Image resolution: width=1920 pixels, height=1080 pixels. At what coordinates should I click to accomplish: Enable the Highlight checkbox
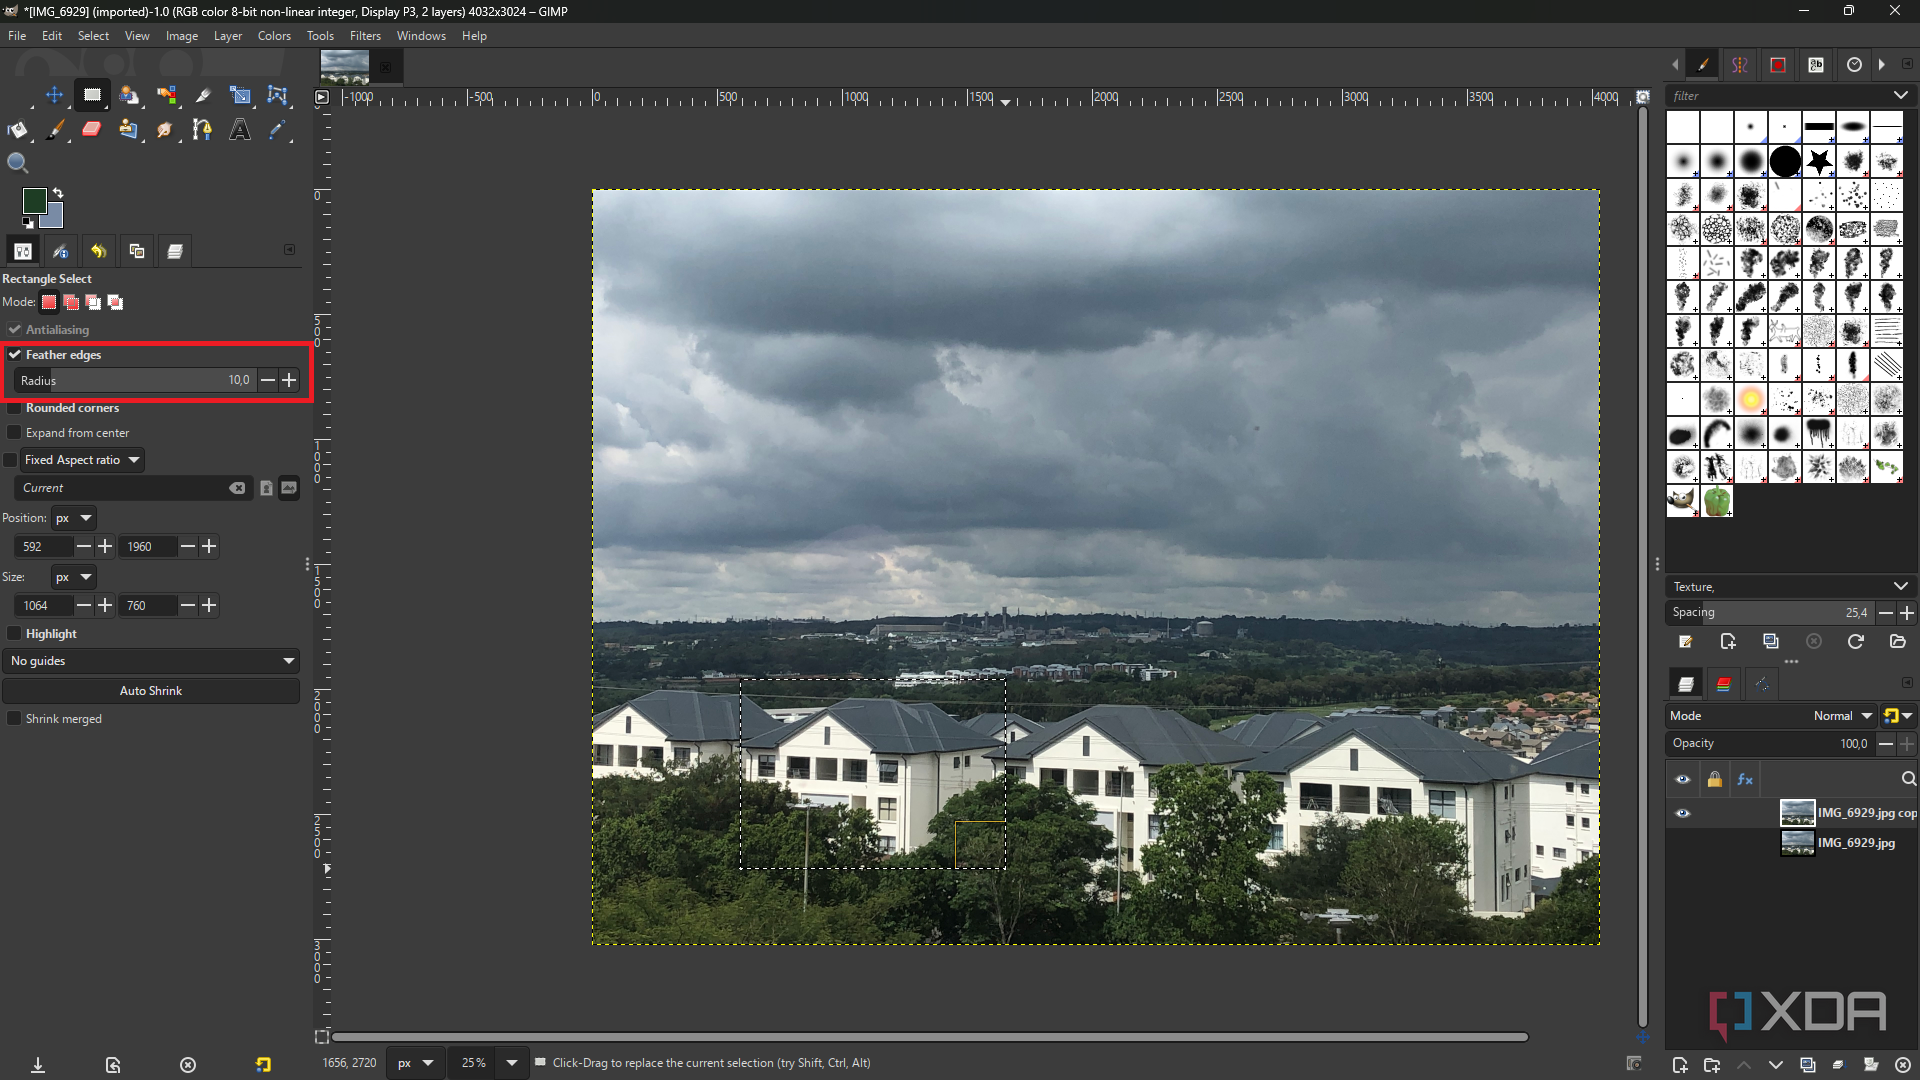(x=14, y=634)
